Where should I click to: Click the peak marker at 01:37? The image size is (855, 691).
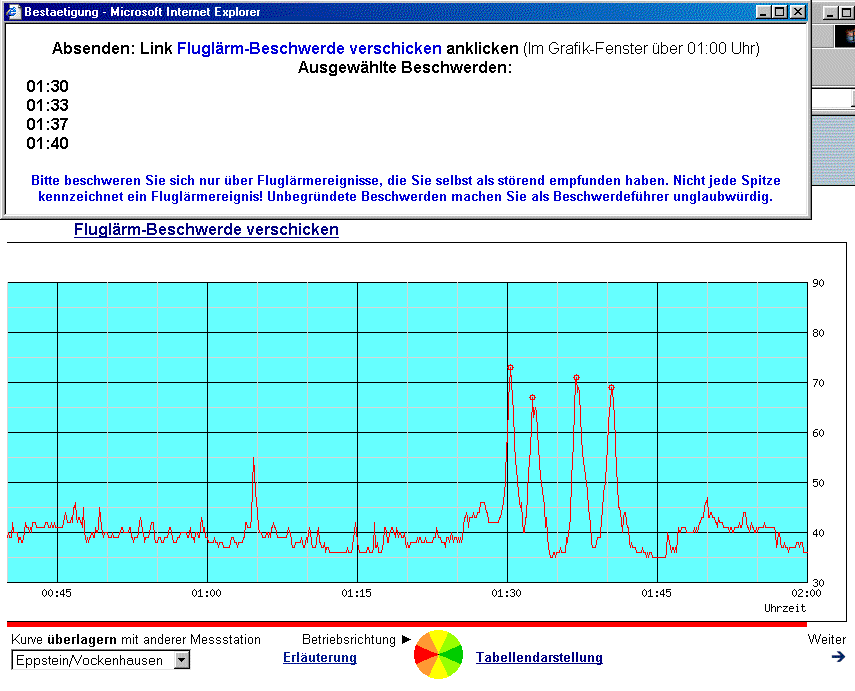click(576, 377)
